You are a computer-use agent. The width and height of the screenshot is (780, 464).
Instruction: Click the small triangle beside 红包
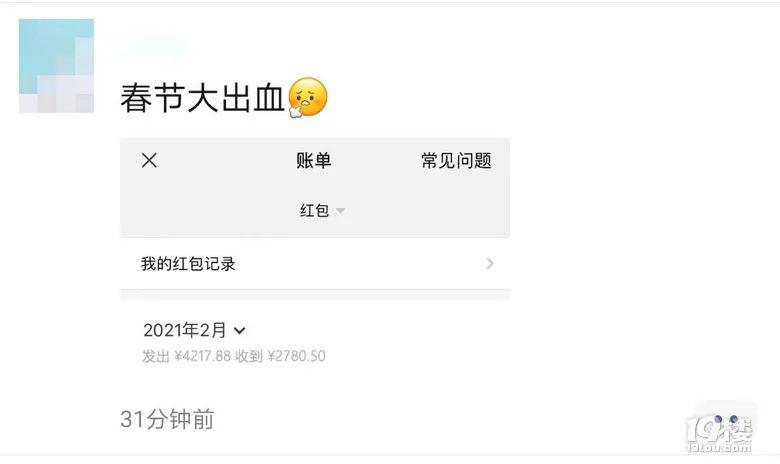pos(340,211)
